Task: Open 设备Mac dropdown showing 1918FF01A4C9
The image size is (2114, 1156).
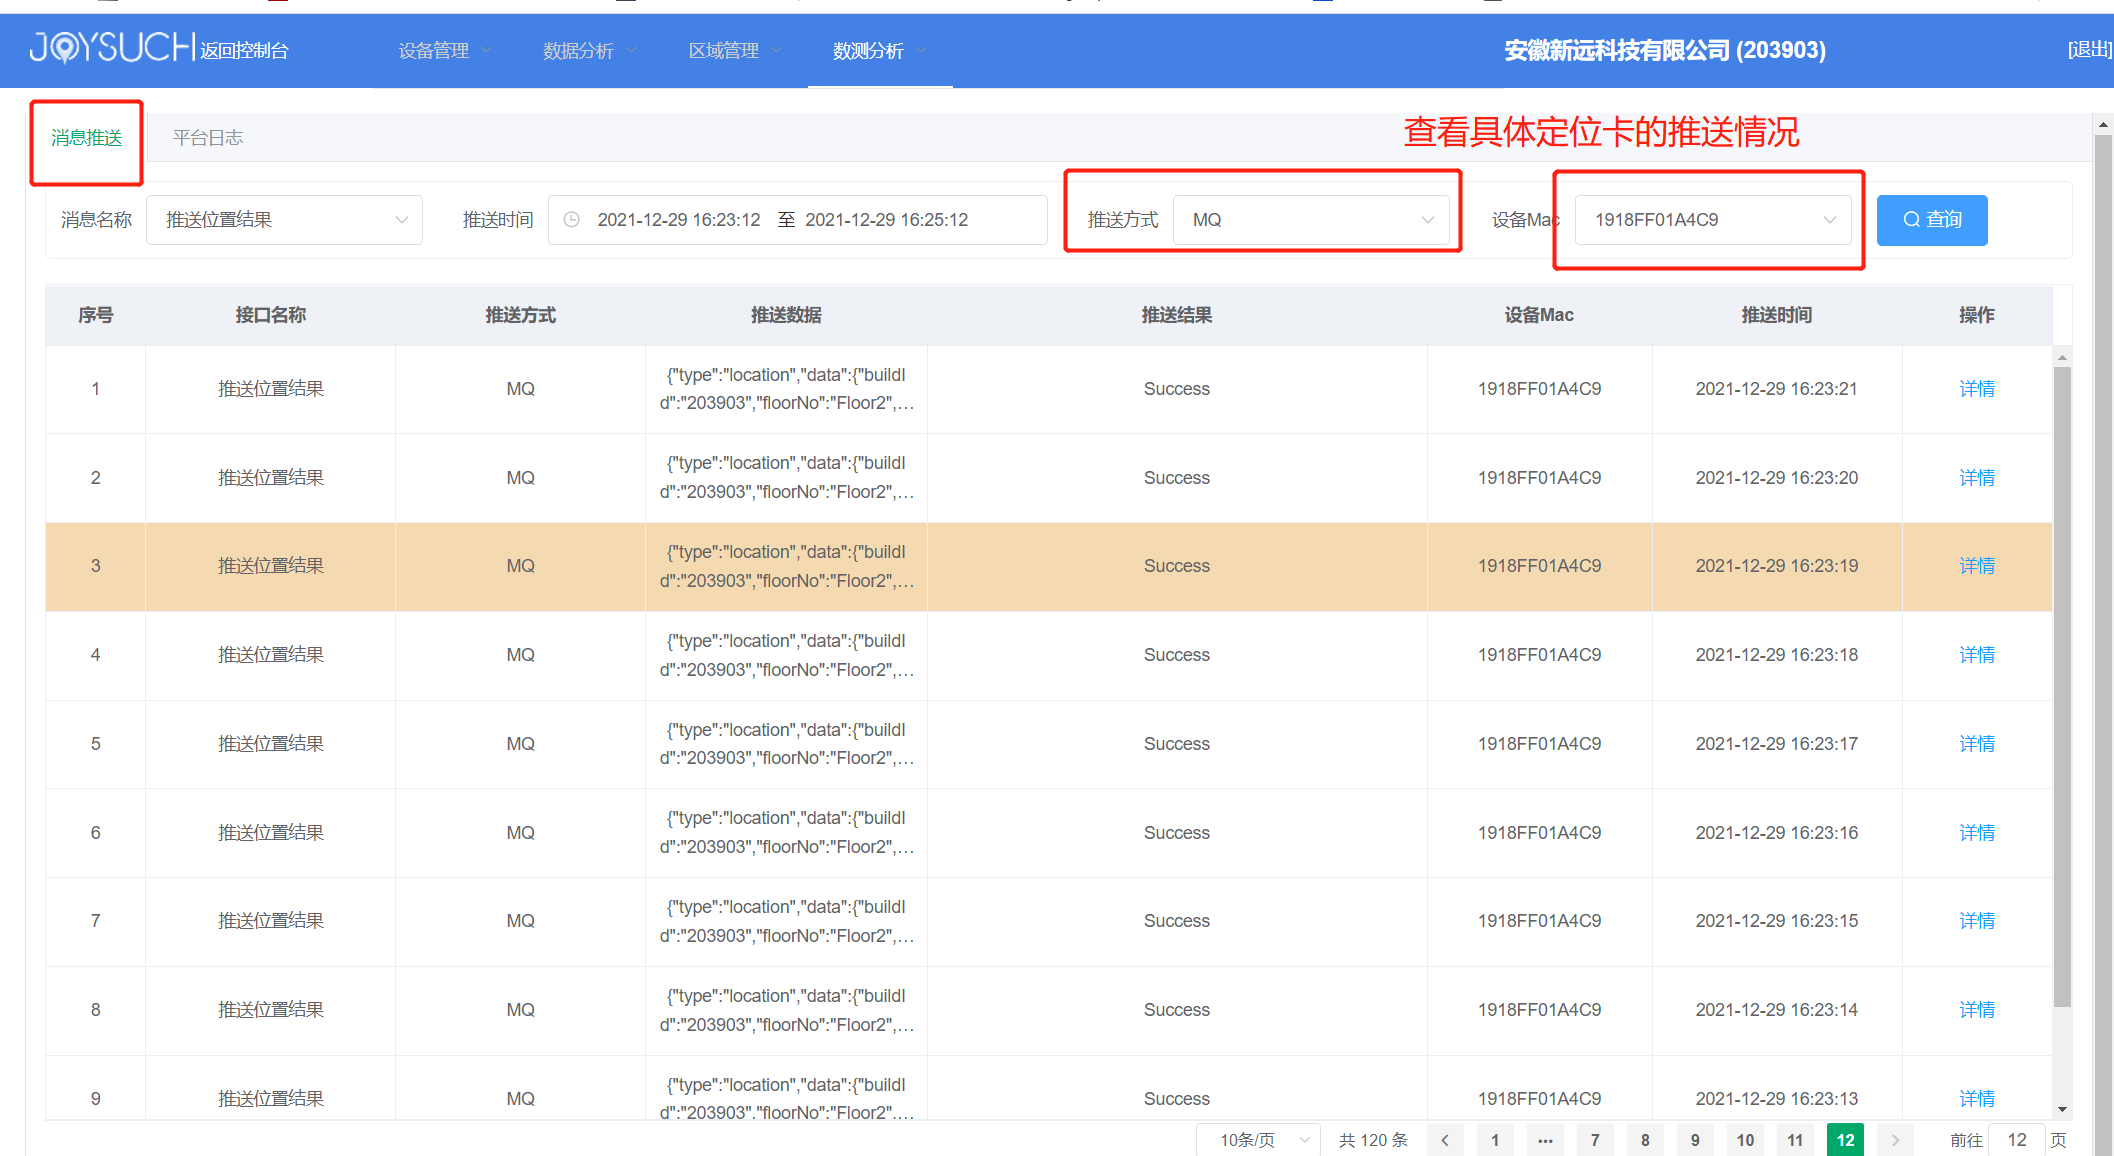Action: 1713,220
